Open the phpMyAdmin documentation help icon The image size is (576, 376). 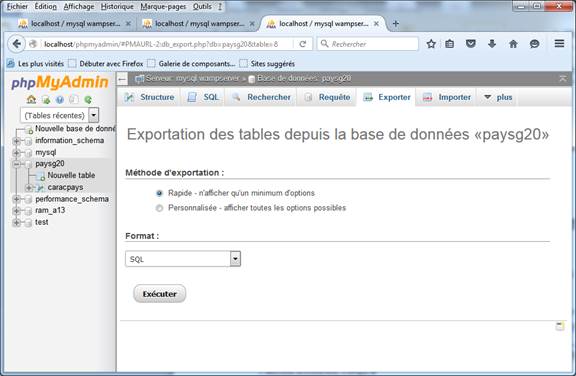coord(60,100)
